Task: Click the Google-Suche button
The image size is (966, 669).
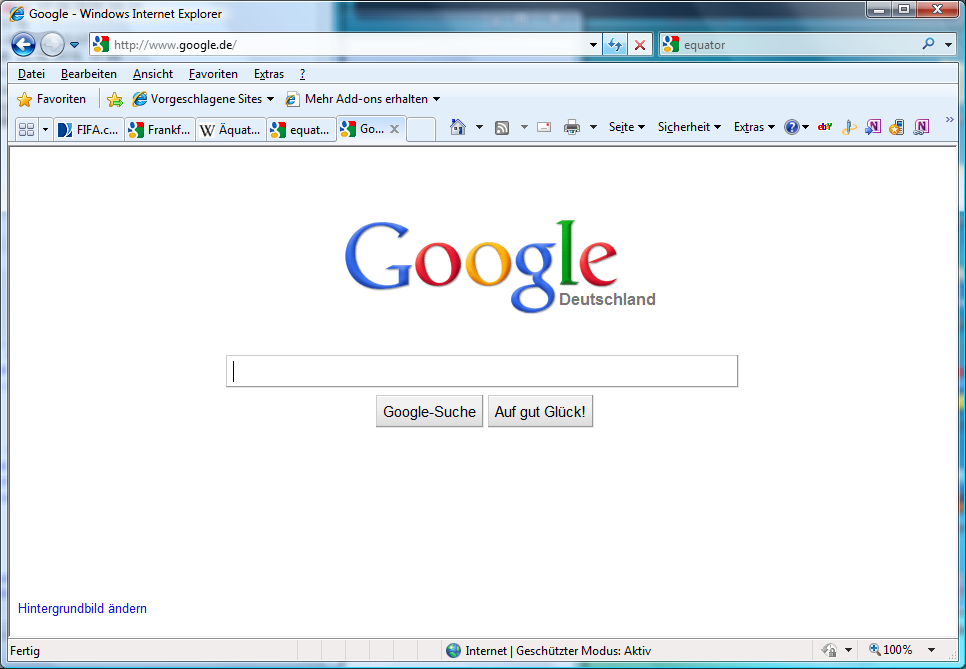Action: click(x=429, y=412)
